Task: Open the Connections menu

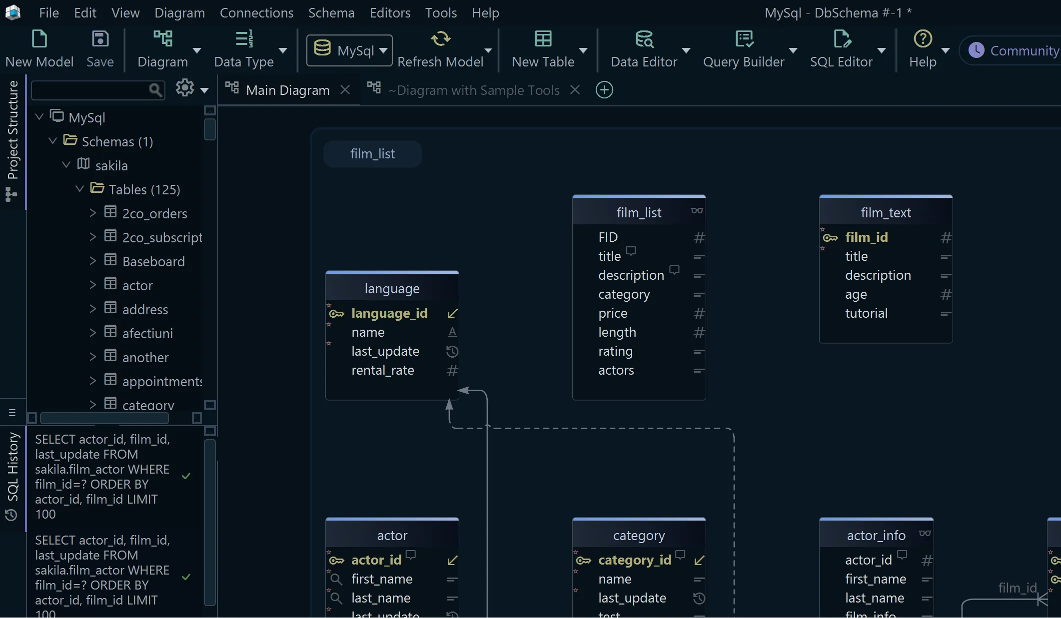Action: coord(256,13)
